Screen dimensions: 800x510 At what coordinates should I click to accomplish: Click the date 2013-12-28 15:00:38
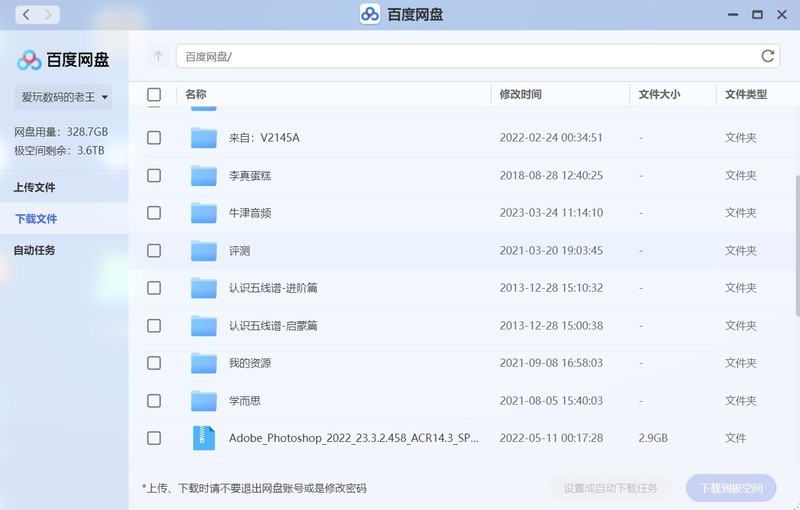551,326
